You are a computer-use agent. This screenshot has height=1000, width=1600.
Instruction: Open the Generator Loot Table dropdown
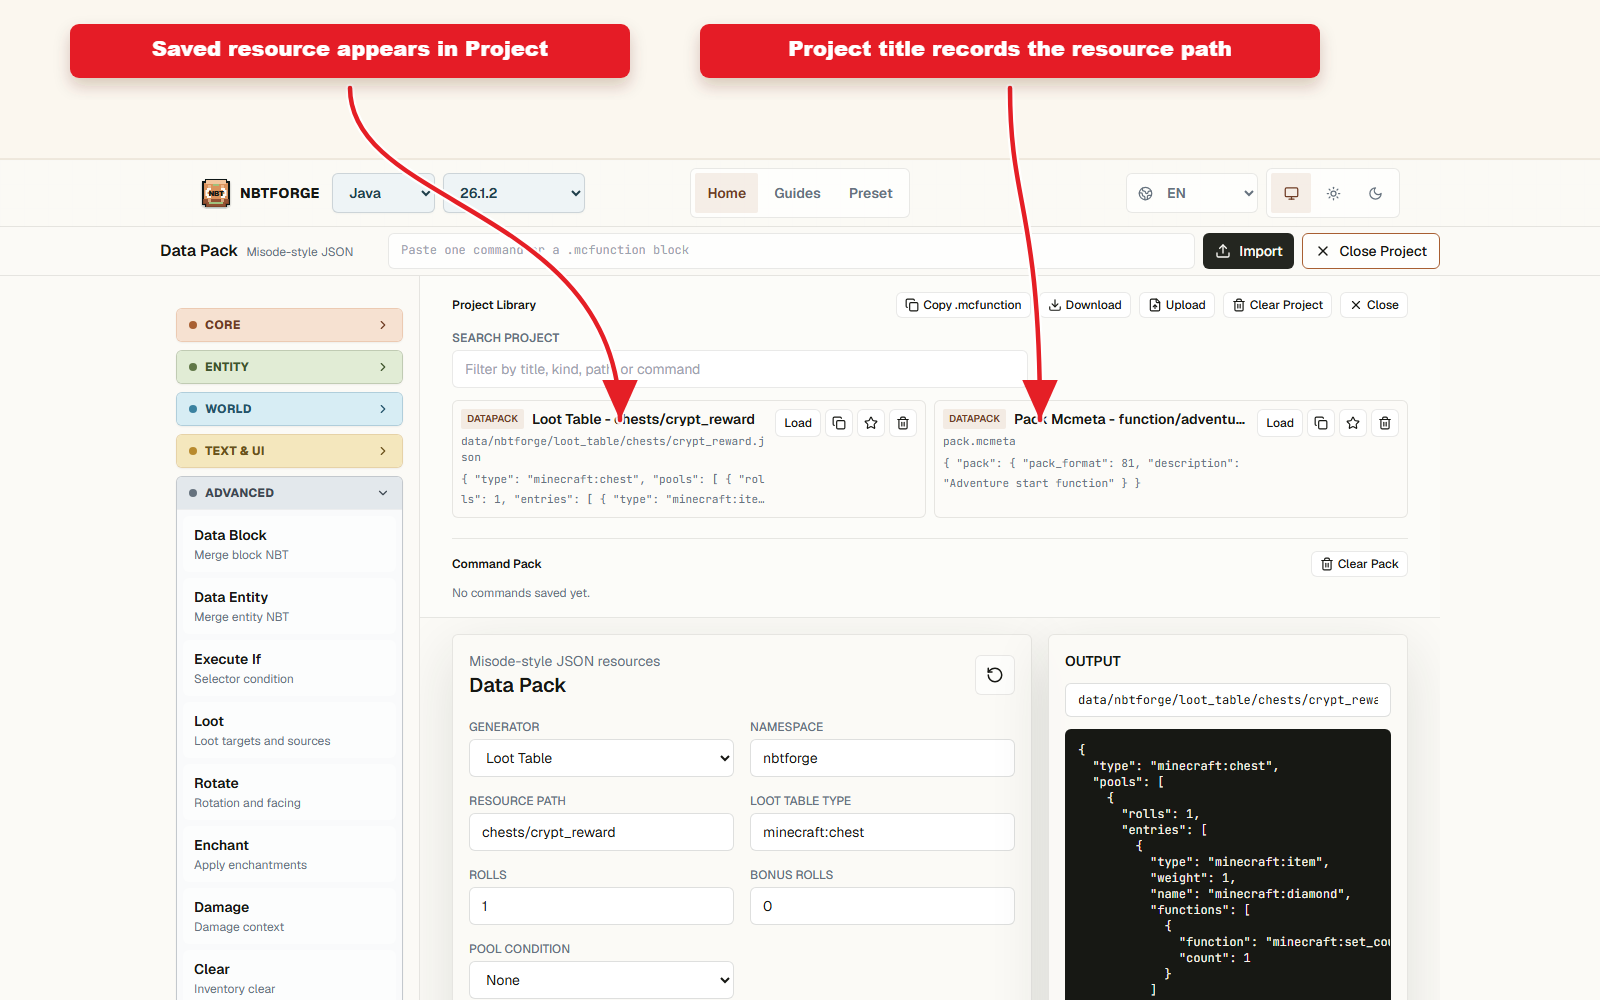pos(601,758)
